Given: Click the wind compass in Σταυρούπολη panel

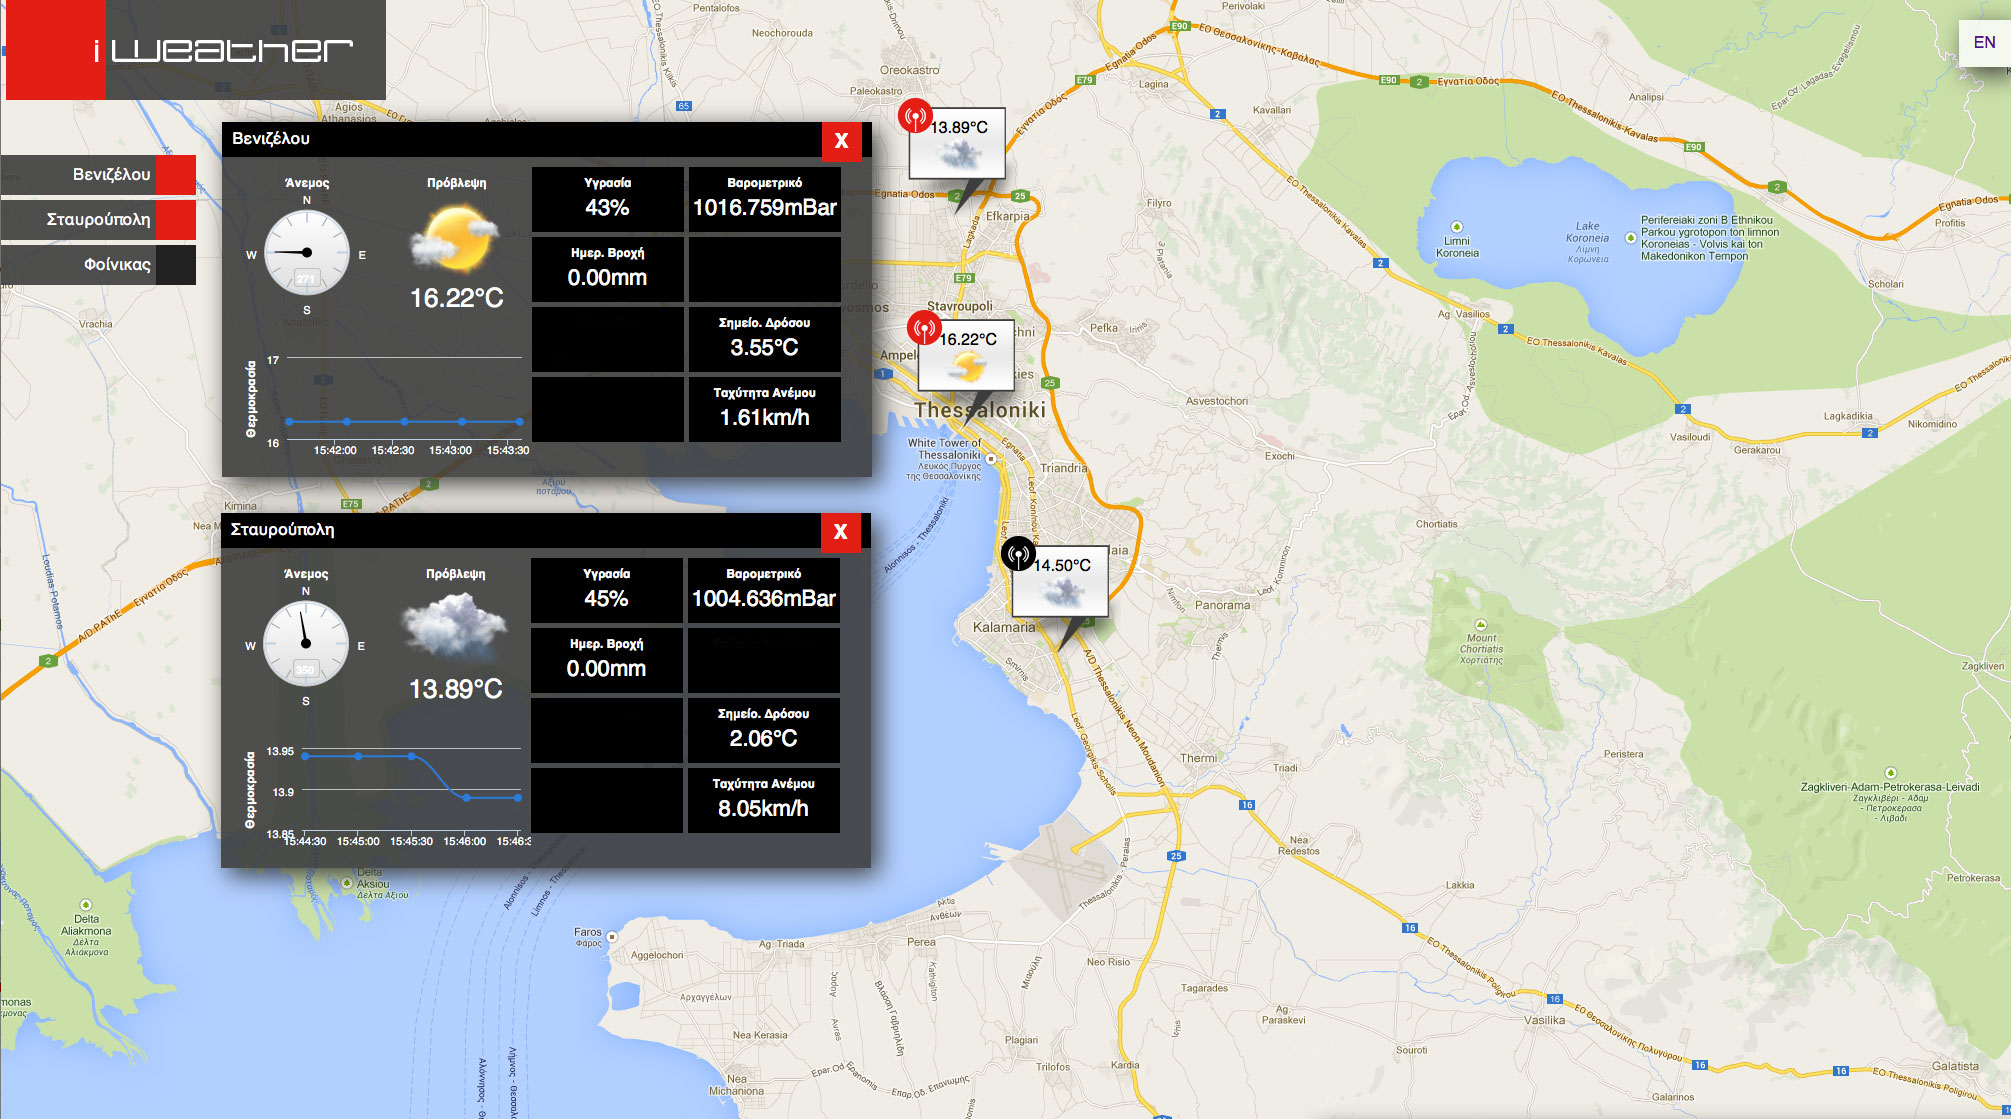Looking at the screenshot, I should [306, 643].
